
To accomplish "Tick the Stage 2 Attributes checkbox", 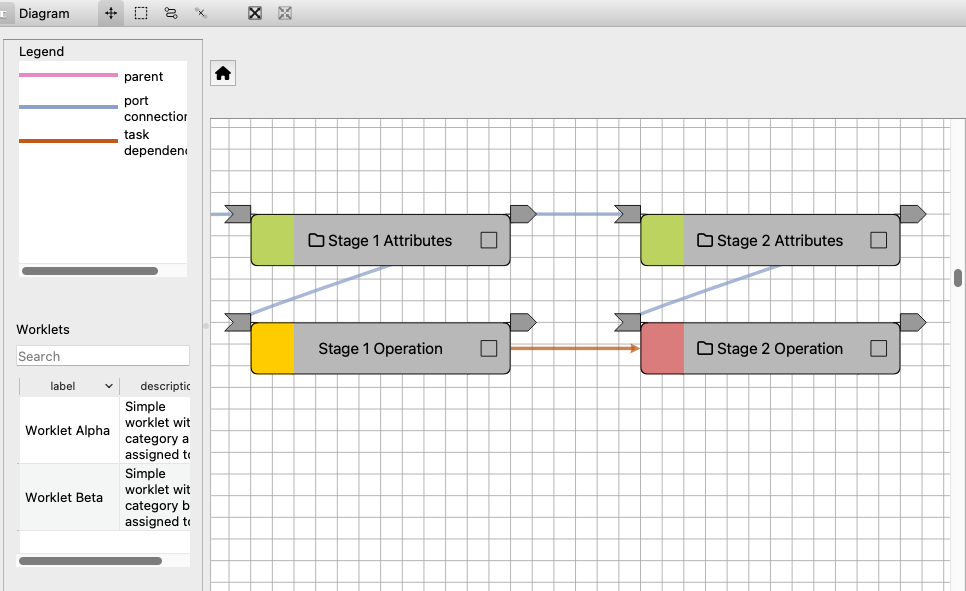I will (x=879, y=240).
